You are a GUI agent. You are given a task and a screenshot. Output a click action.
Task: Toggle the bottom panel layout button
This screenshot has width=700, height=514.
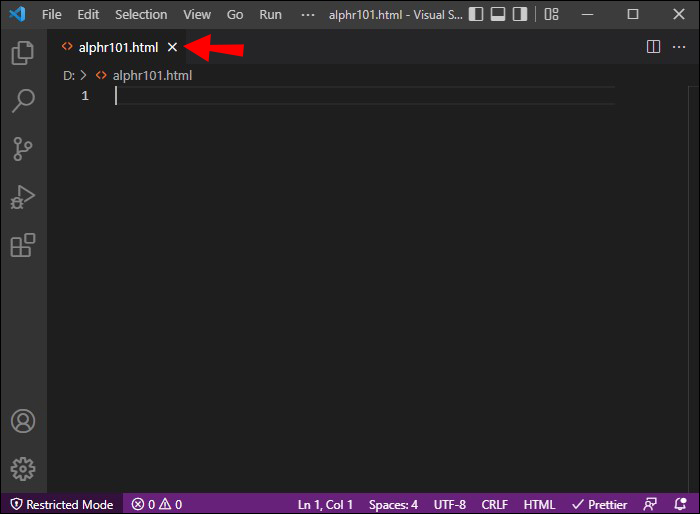coord(499,14)
